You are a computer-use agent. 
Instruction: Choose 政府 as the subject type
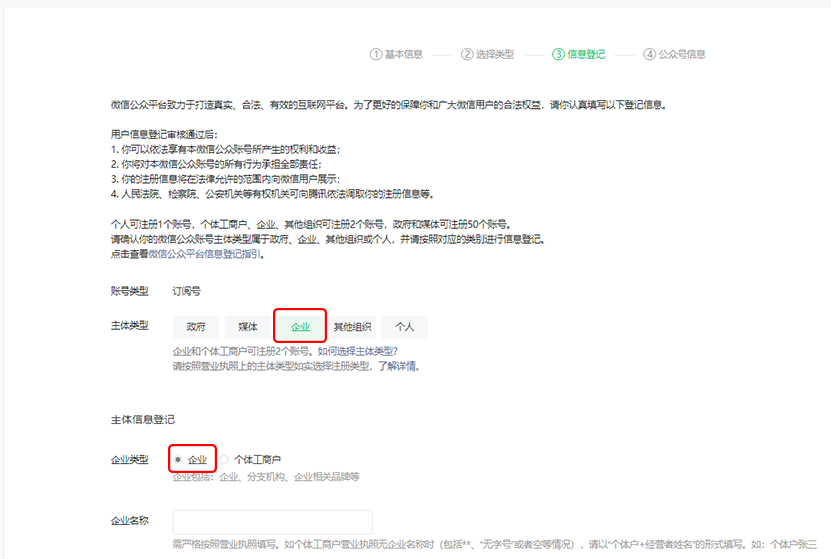point(196,327)
